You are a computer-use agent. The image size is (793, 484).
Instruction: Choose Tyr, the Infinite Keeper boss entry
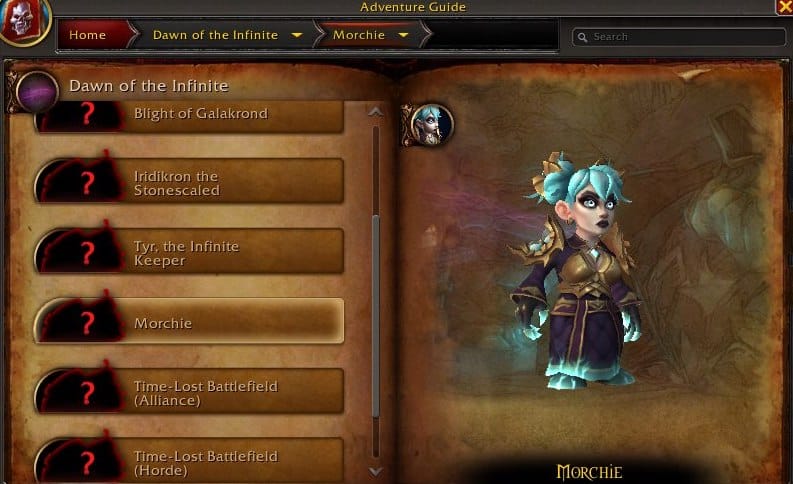pos(190,251)
